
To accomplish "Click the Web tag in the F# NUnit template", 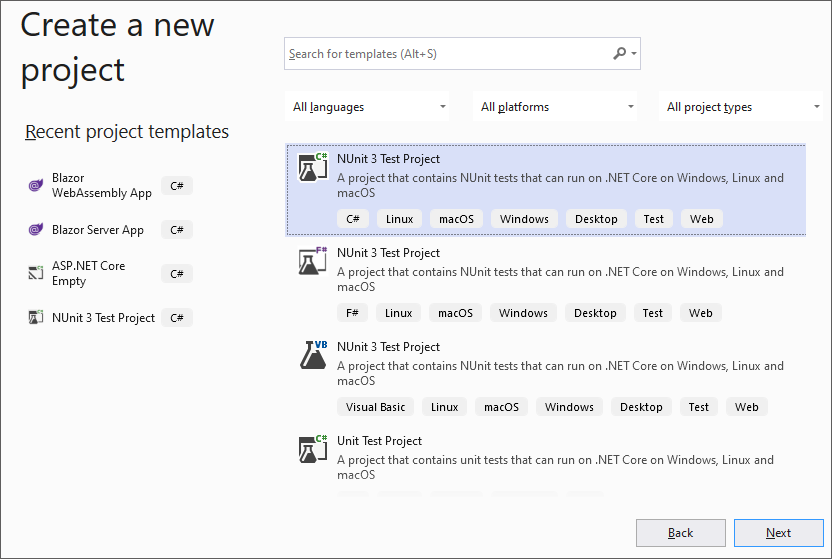I will [x=700, y=313].
